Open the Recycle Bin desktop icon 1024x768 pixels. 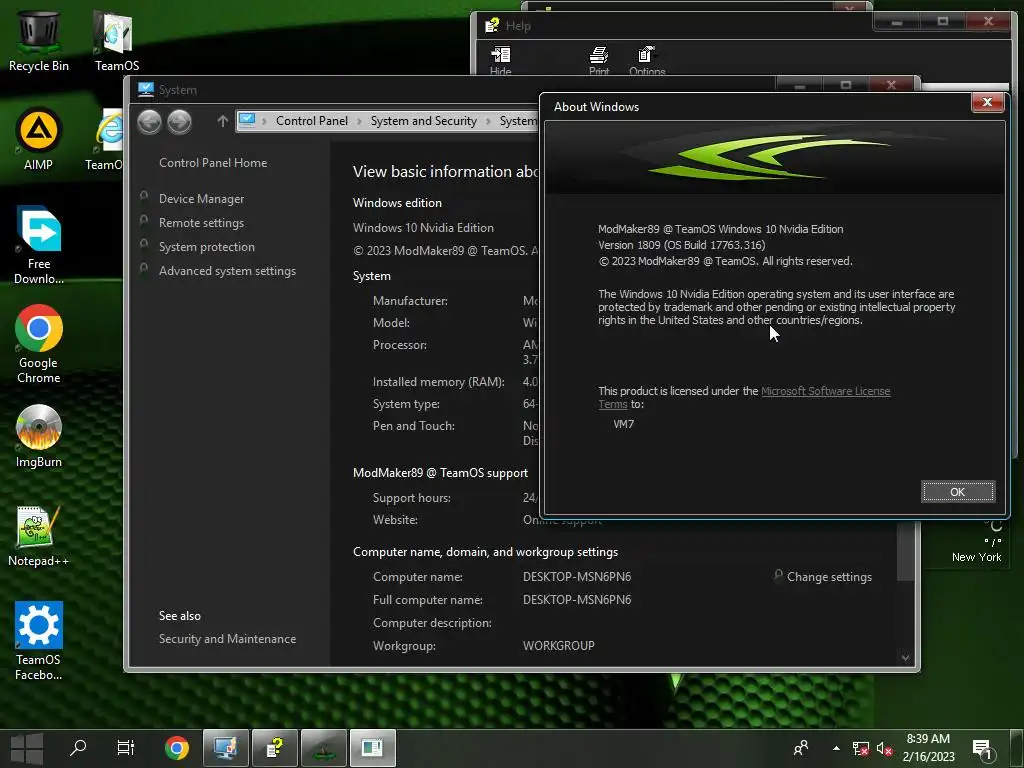39,40
